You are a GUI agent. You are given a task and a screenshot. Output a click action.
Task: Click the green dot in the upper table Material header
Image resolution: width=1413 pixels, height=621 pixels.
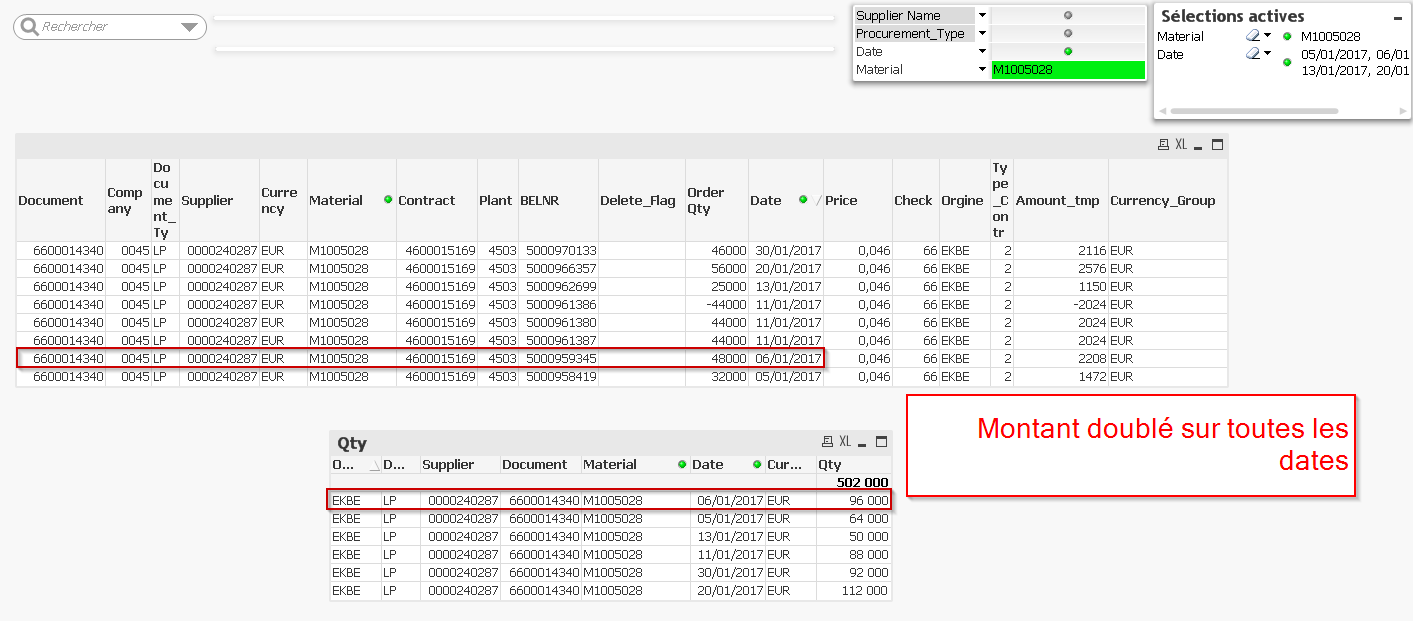click(x=388, y=200)
